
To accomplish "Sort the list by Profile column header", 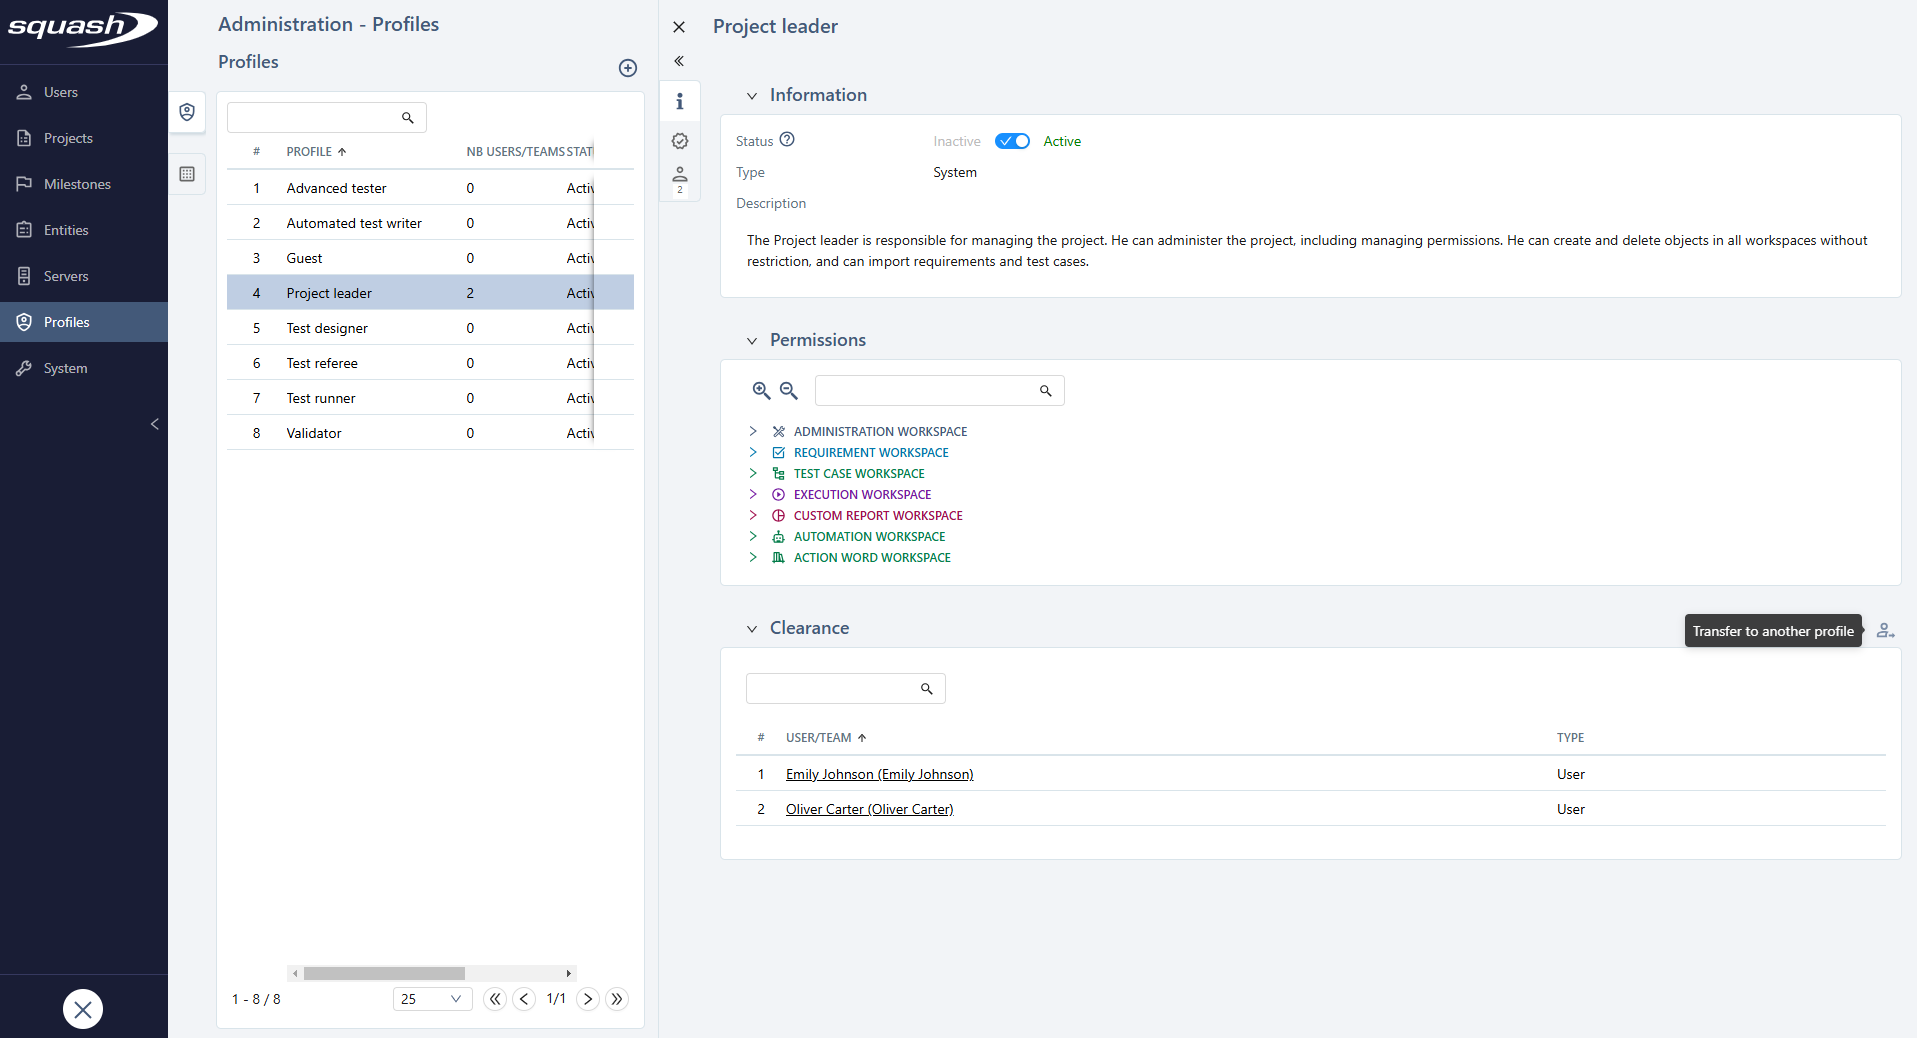I will click(x=310, y=152).
